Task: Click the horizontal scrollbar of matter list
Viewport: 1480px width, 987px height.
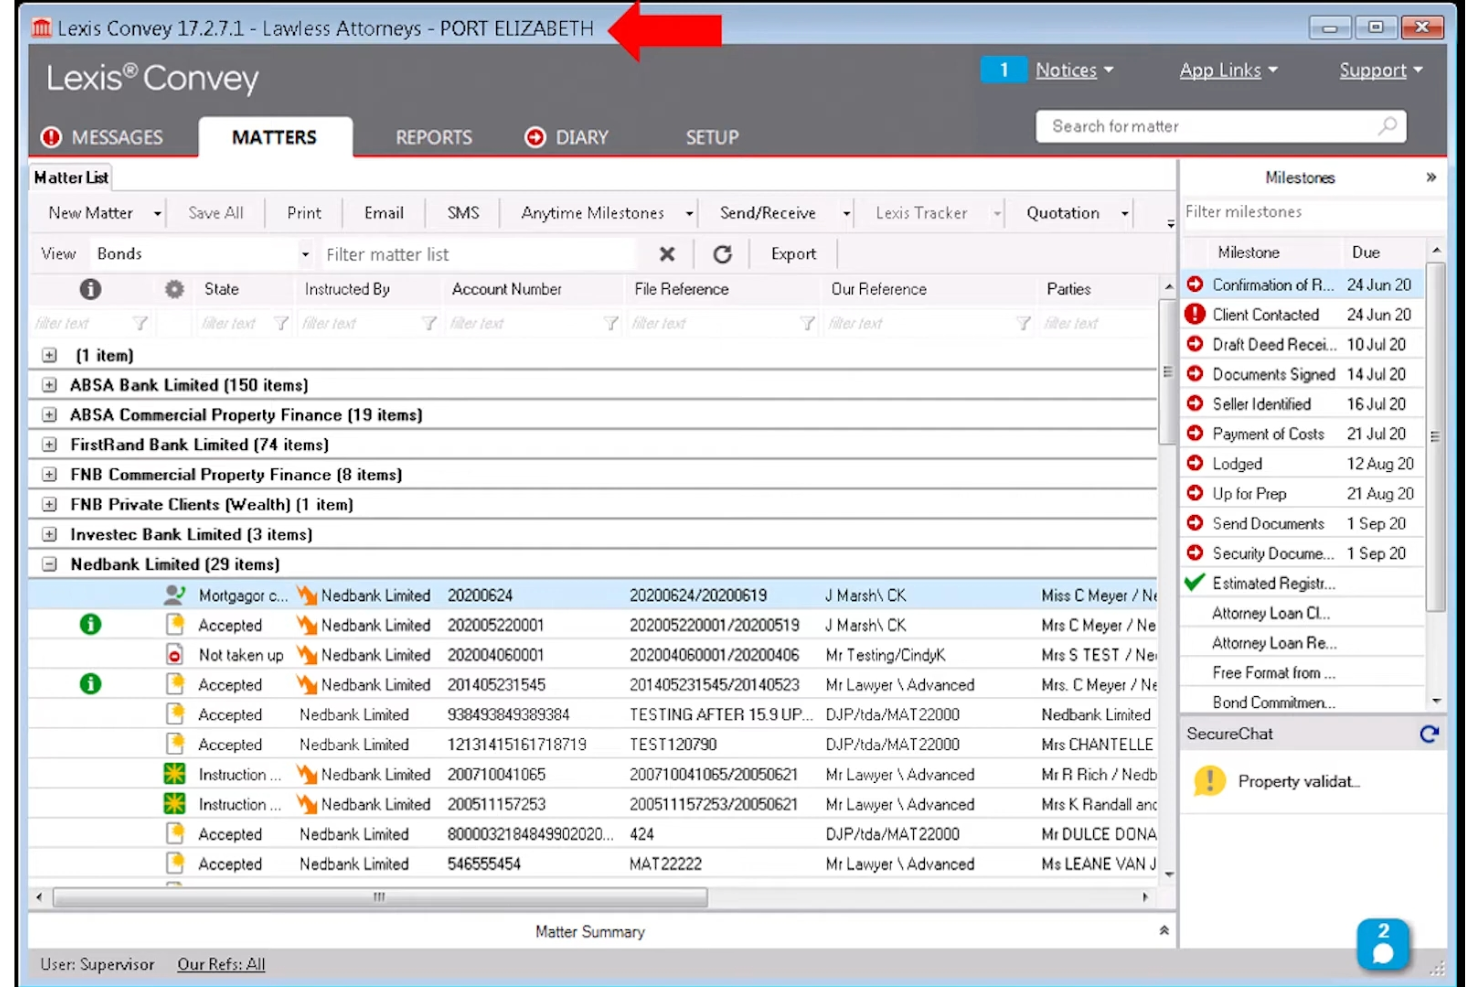Action: click(x=380, y=897)
